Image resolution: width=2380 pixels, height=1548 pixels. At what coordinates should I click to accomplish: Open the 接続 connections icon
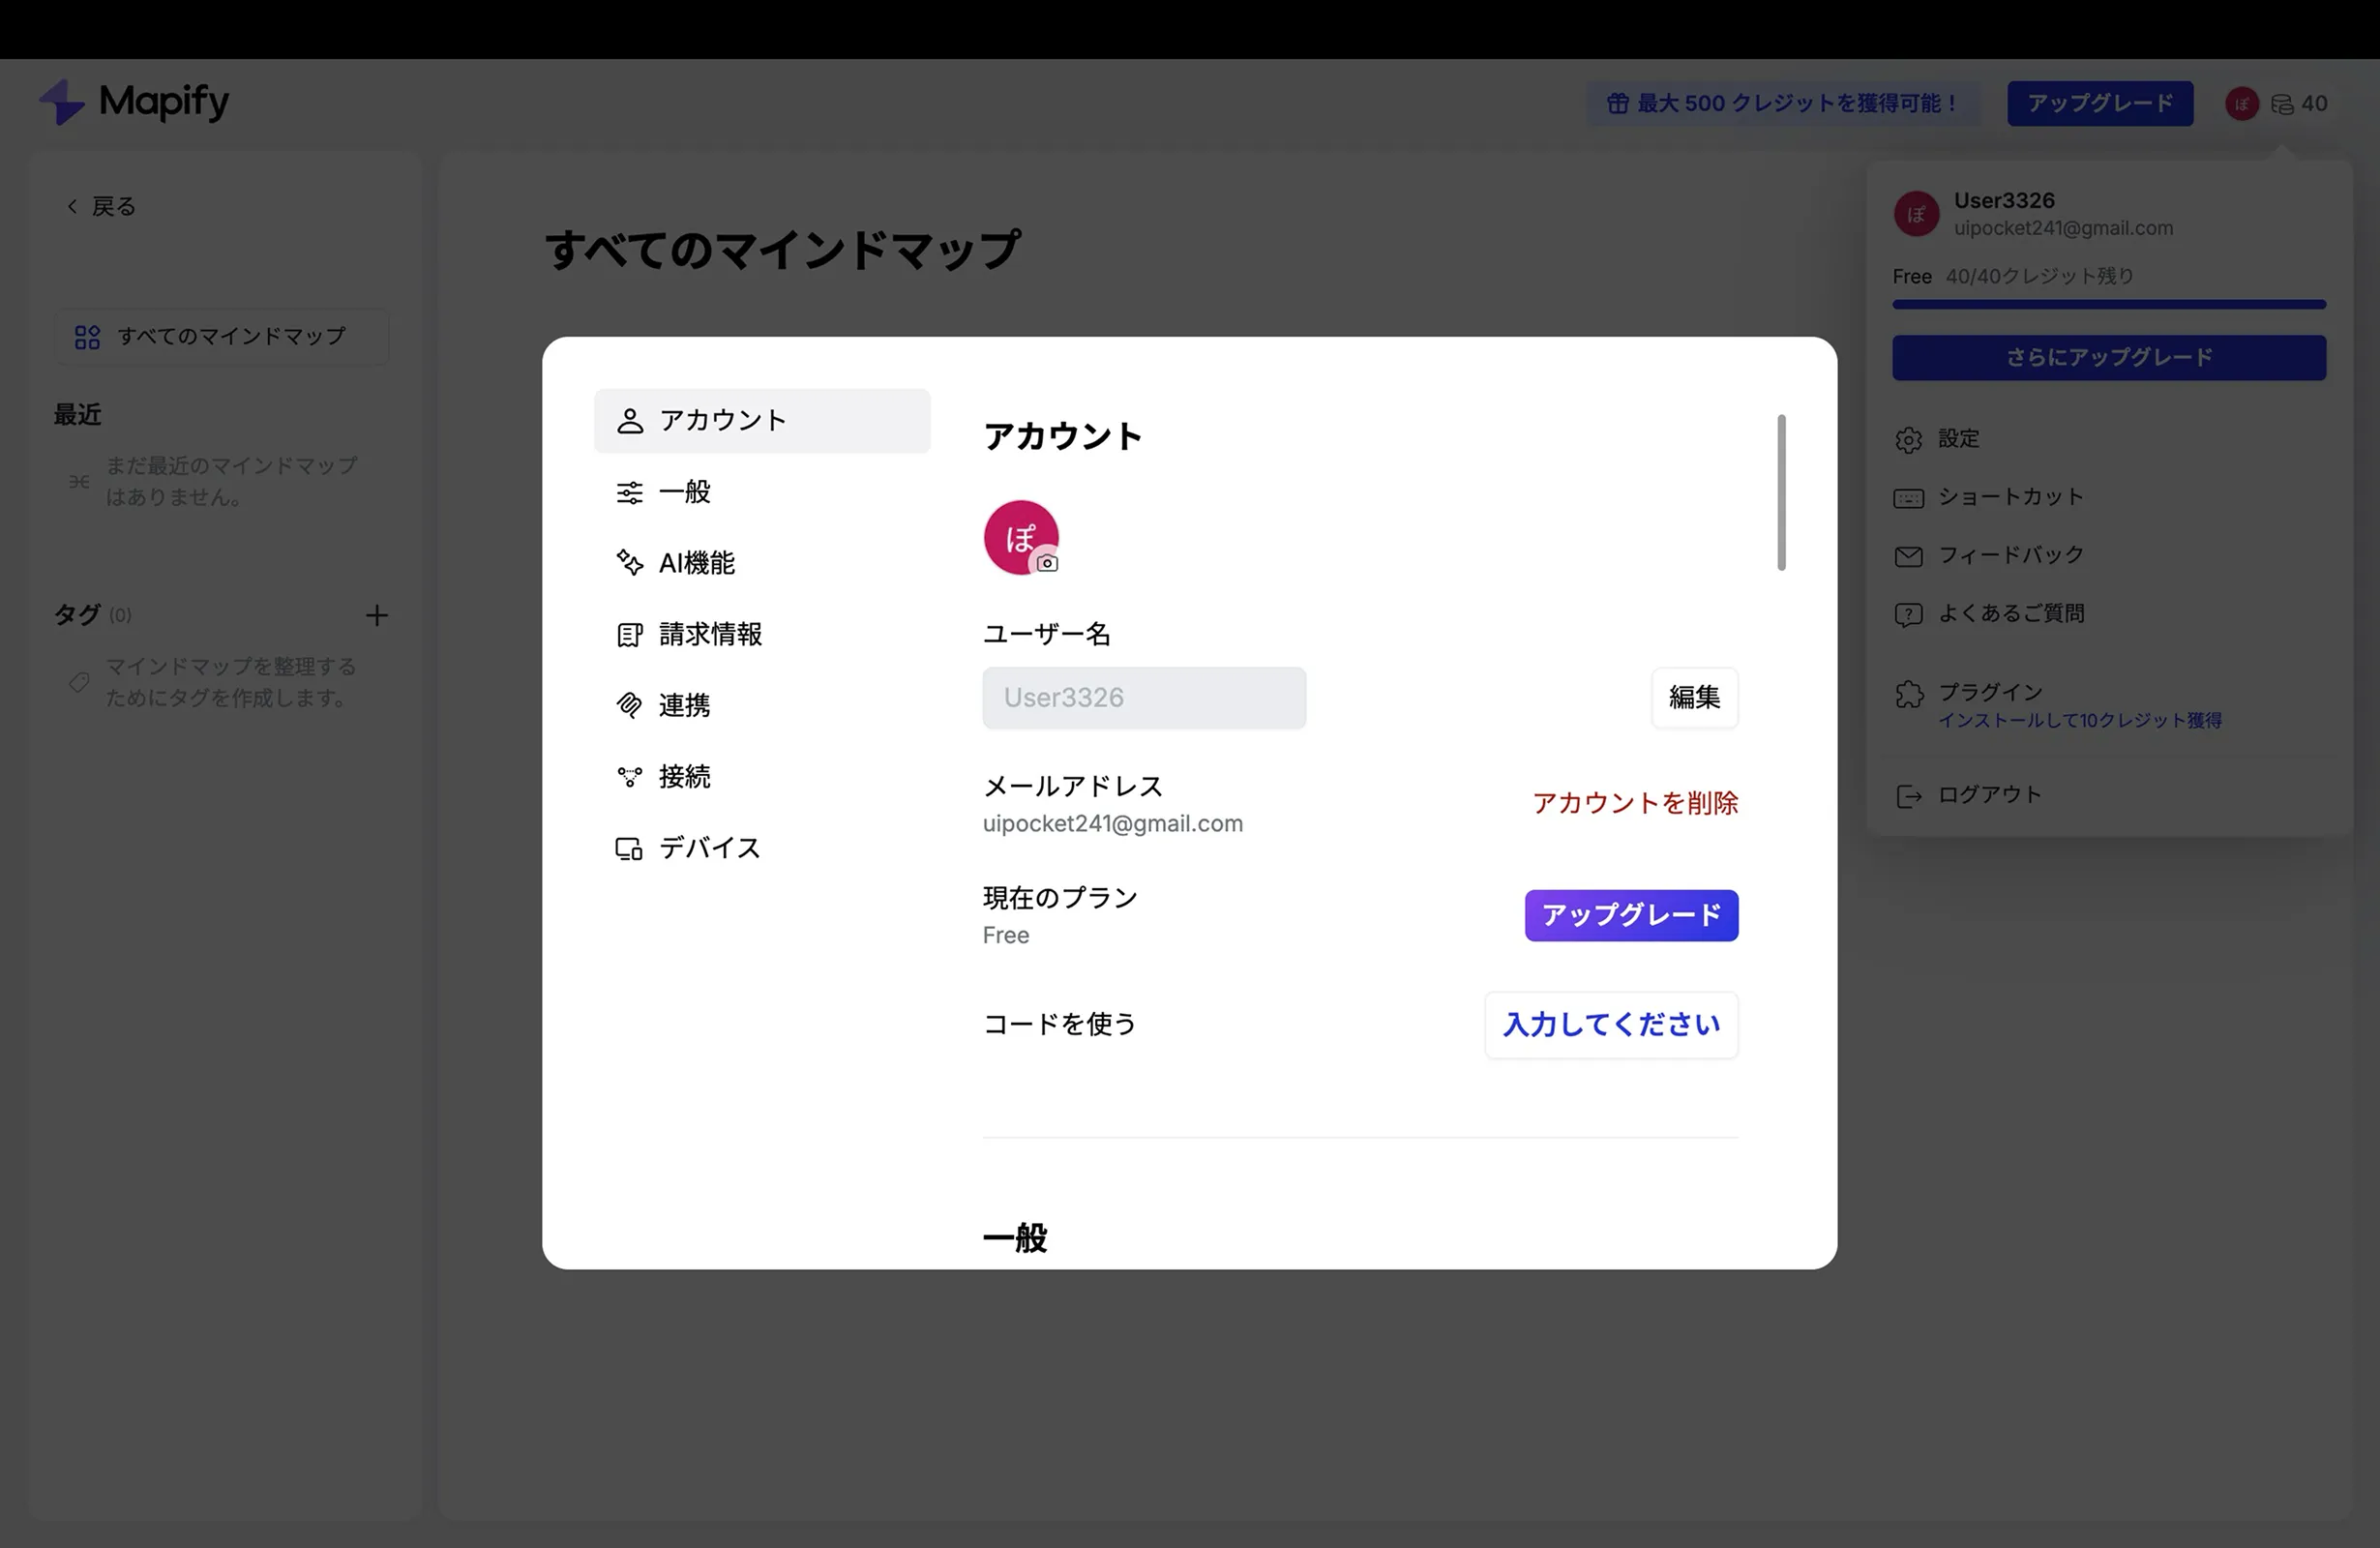coord(630,776)
